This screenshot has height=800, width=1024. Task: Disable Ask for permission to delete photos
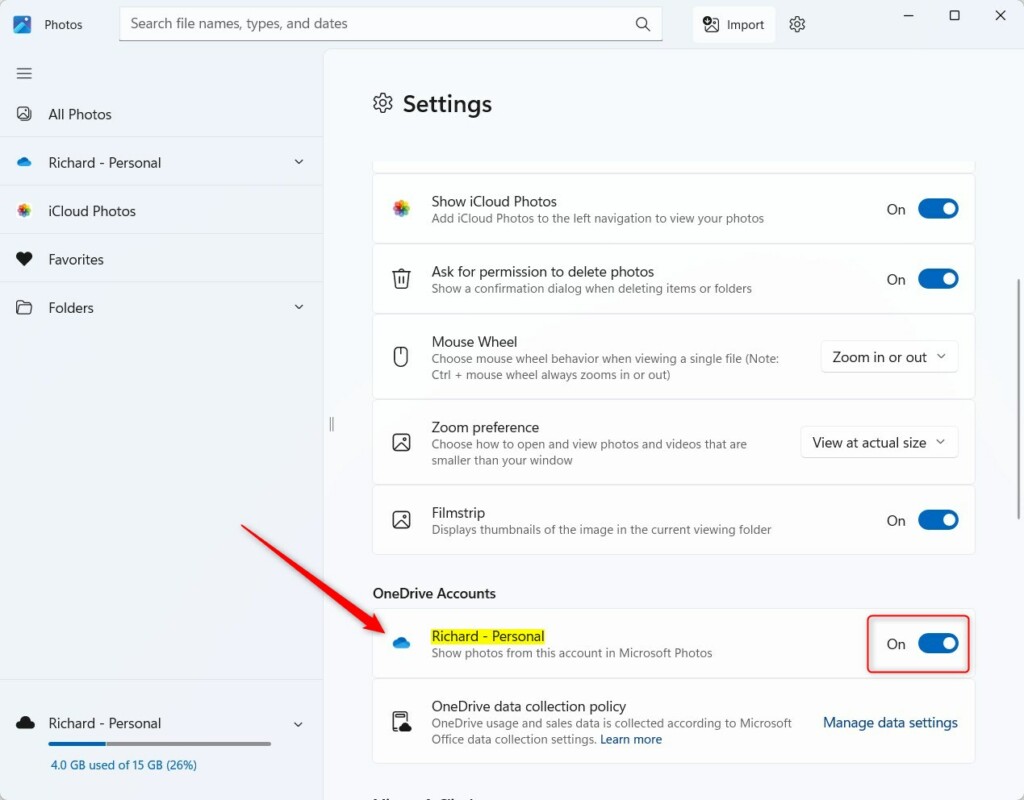[938, 279]
